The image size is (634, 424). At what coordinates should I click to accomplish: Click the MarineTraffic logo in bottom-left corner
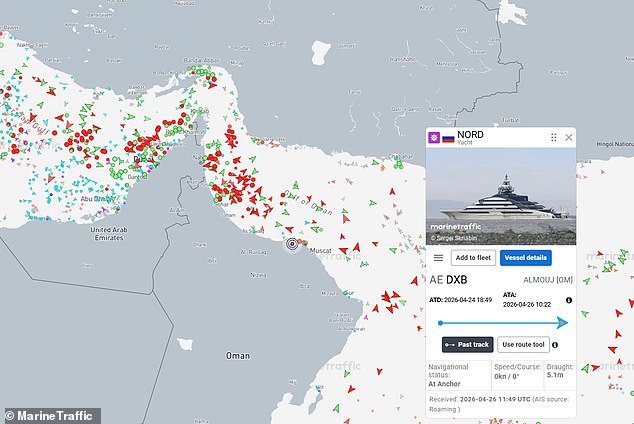[50, 415]
